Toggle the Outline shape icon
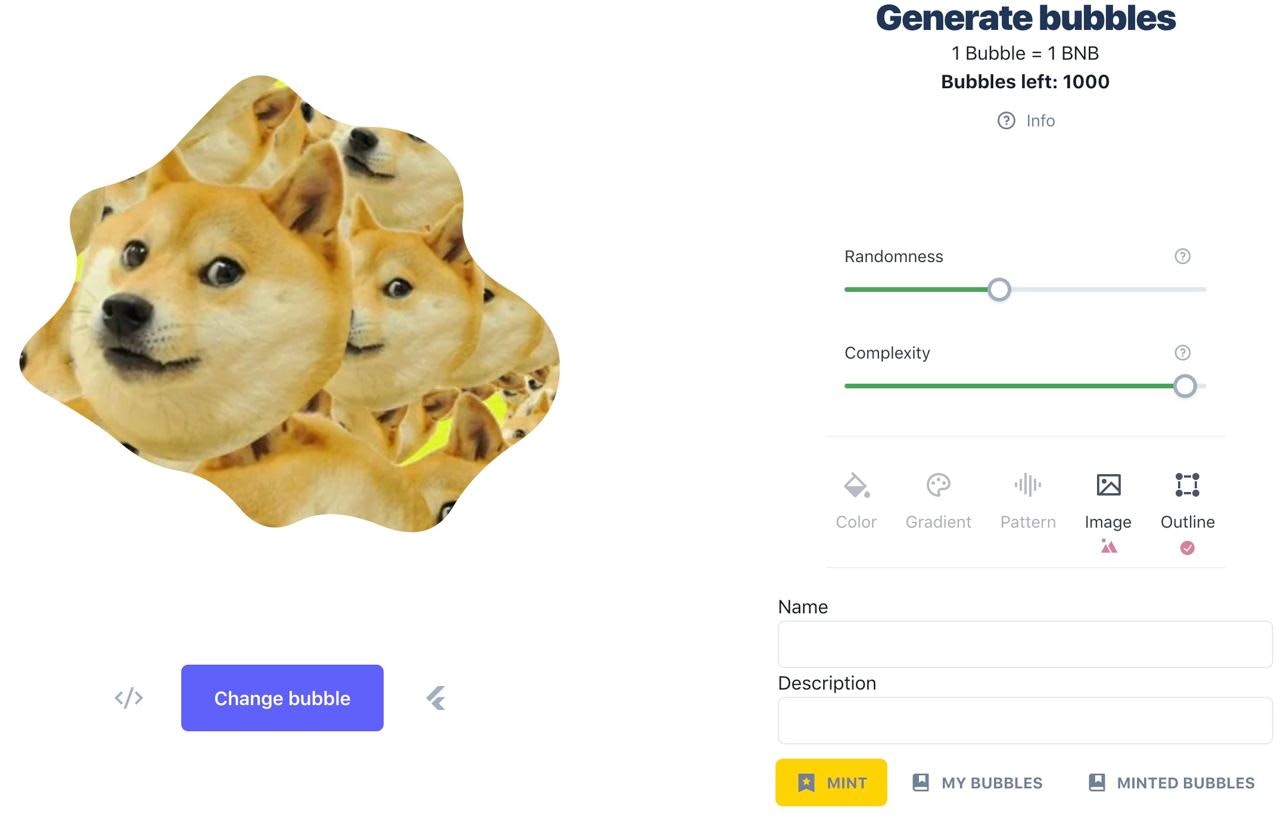This screenshot has height=822, width=1280. point(1187,485)
